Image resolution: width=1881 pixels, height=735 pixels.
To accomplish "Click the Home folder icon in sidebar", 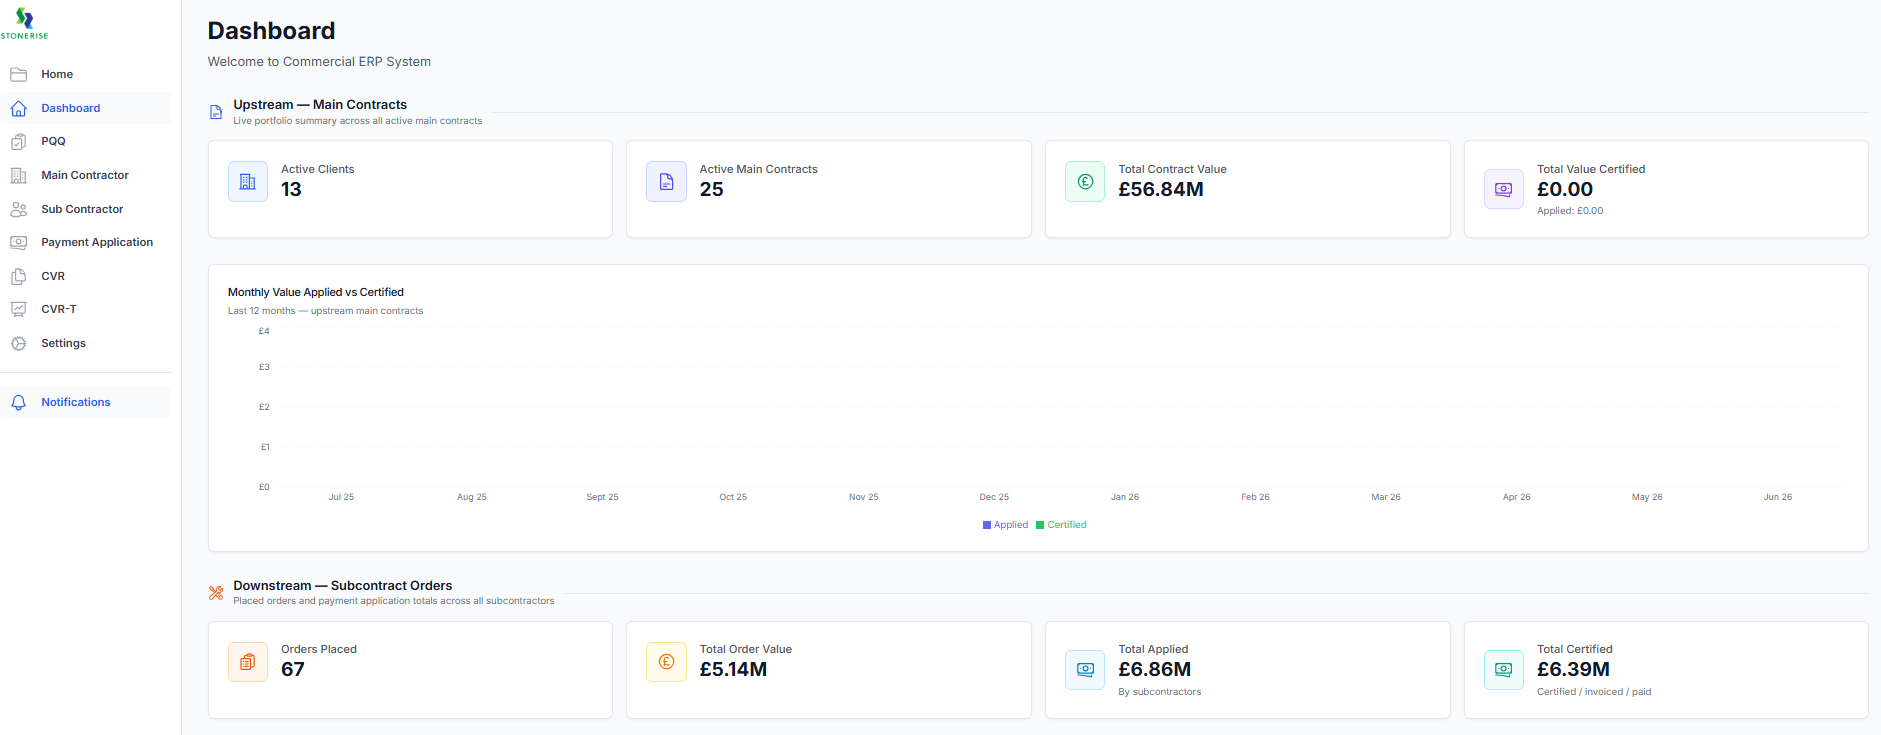I will [18, 74].
